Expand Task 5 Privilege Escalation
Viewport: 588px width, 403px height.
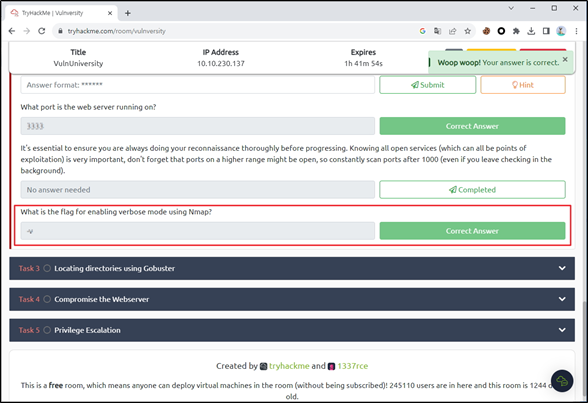click(x=292, y=330)
